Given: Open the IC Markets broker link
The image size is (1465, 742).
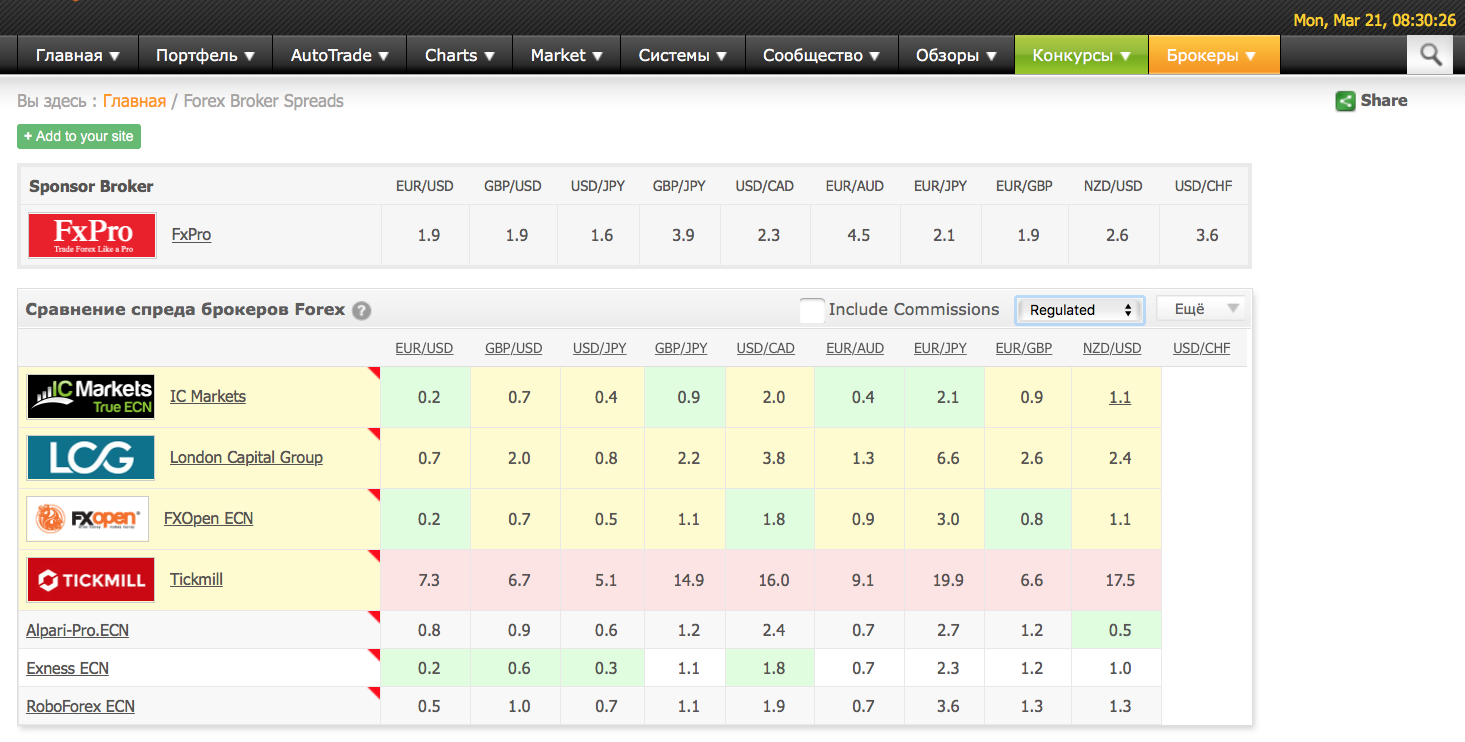Looking at the screenshot, I should (208, 396).
